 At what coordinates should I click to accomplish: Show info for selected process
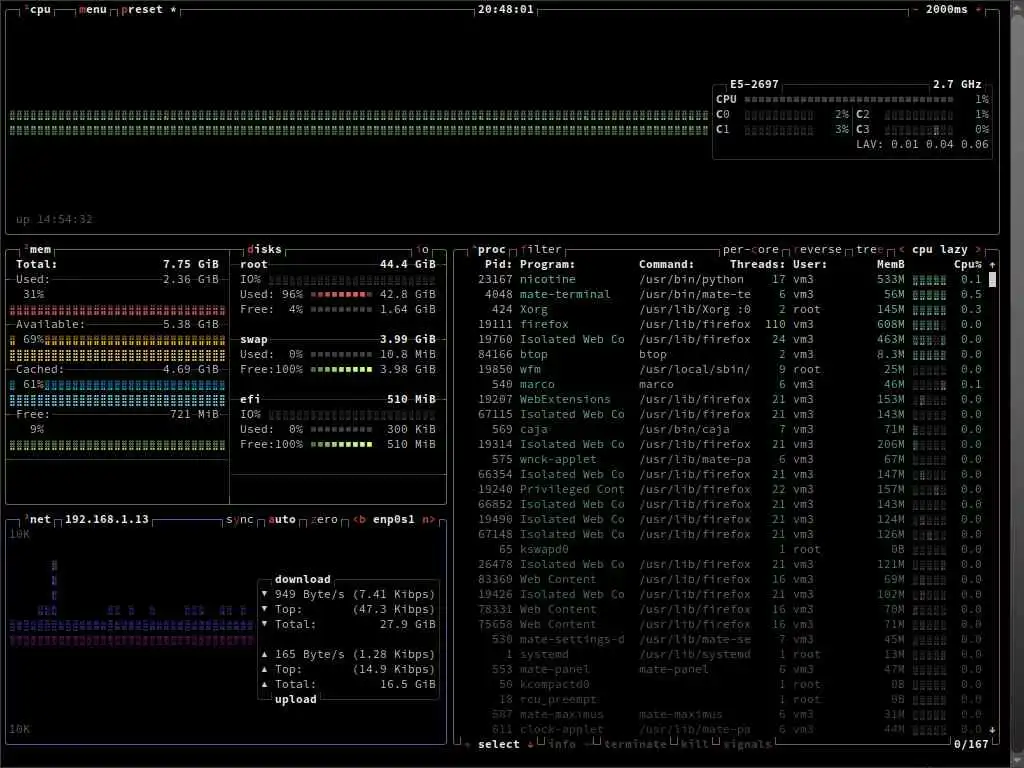tap(561, 744)
